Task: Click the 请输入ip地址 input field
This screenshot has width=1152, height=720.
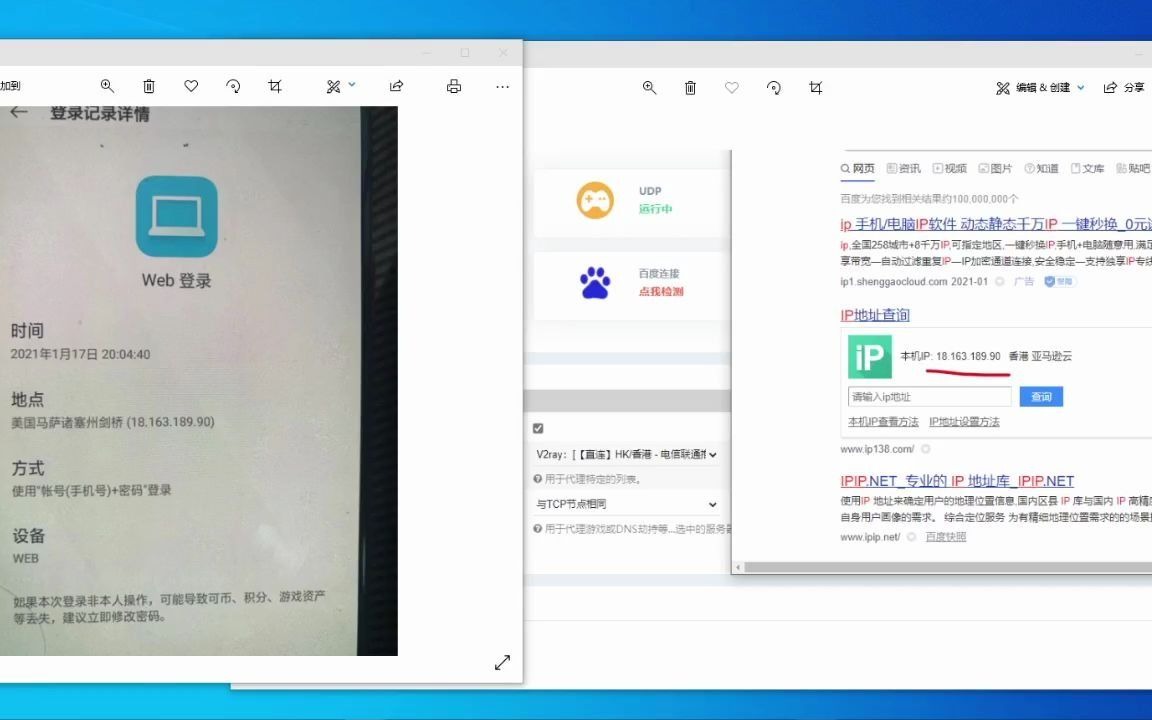Action: tap(928, 396)
